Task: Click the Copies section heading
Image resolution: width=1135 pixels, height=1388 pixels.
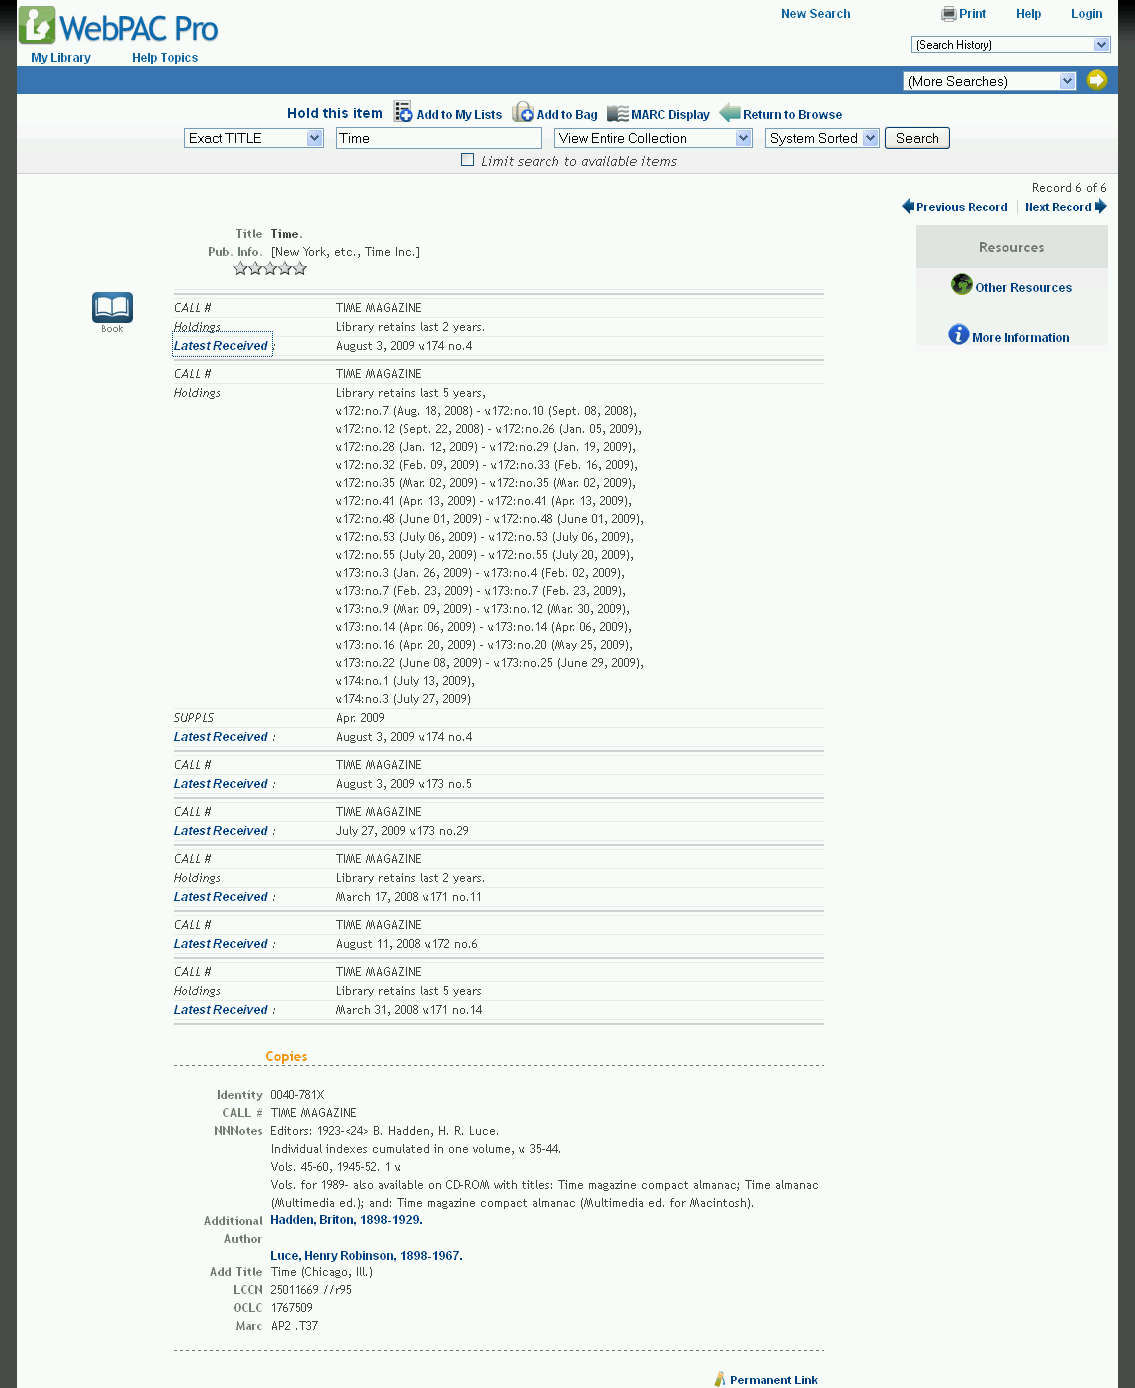Action: click(x=286, y=1057)
